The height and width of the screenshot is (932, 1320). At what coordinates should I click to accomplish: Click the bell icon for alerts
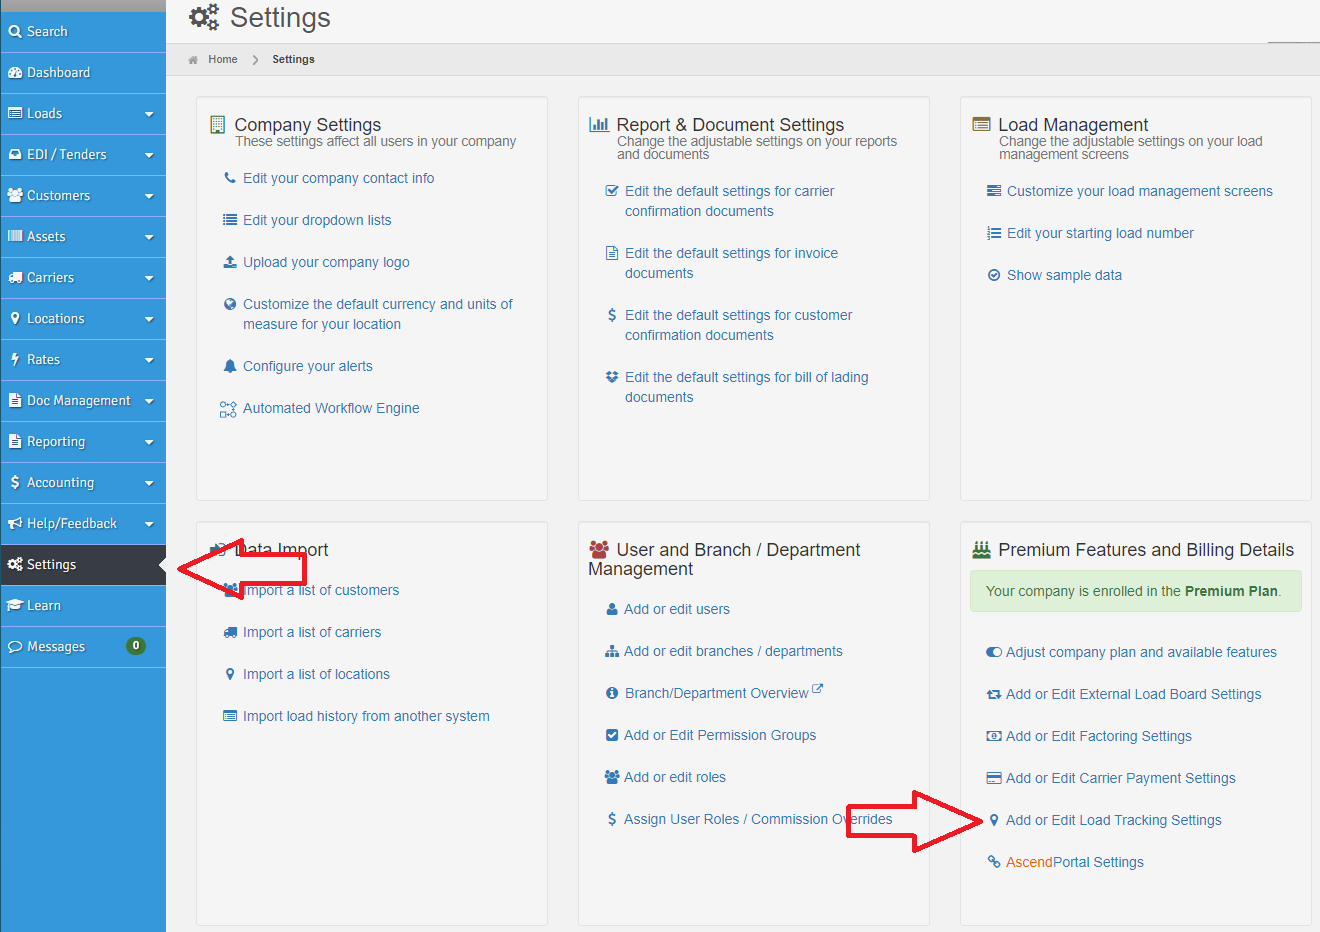coord(230,366)
